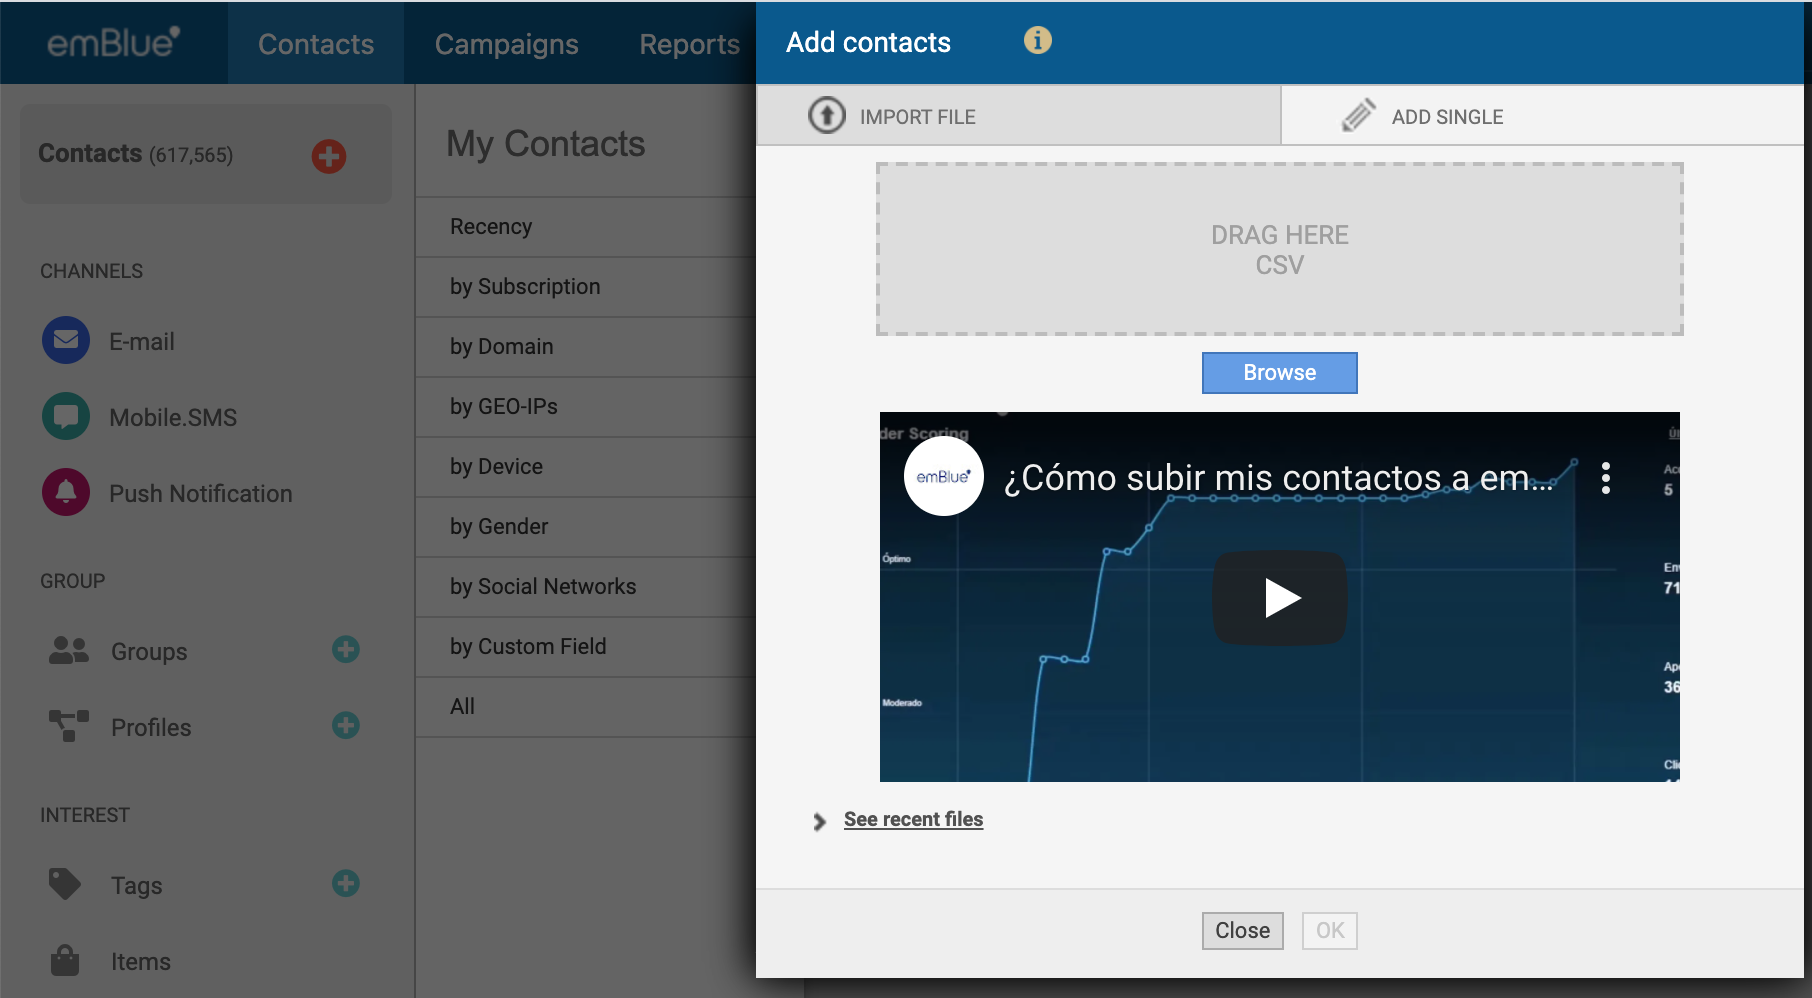Play the contacts upload tutorial video

(1280, 598)
